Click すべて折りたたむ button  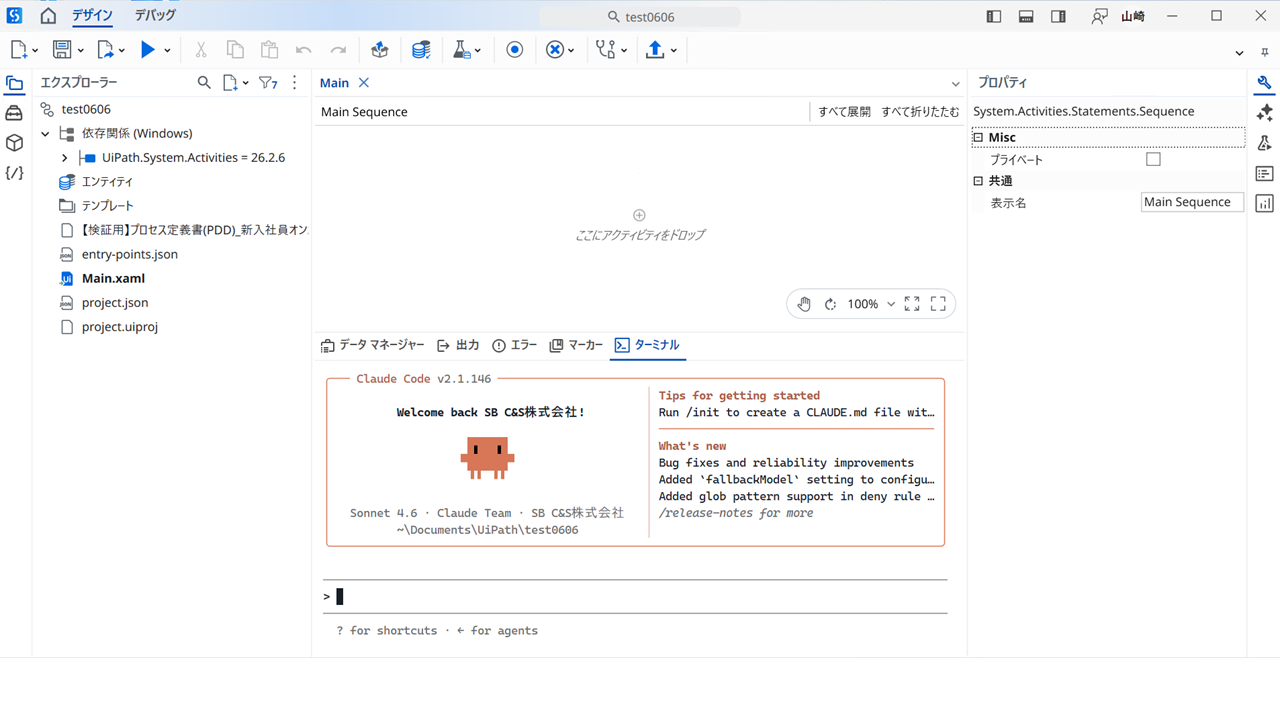click(x=920, y=112)
